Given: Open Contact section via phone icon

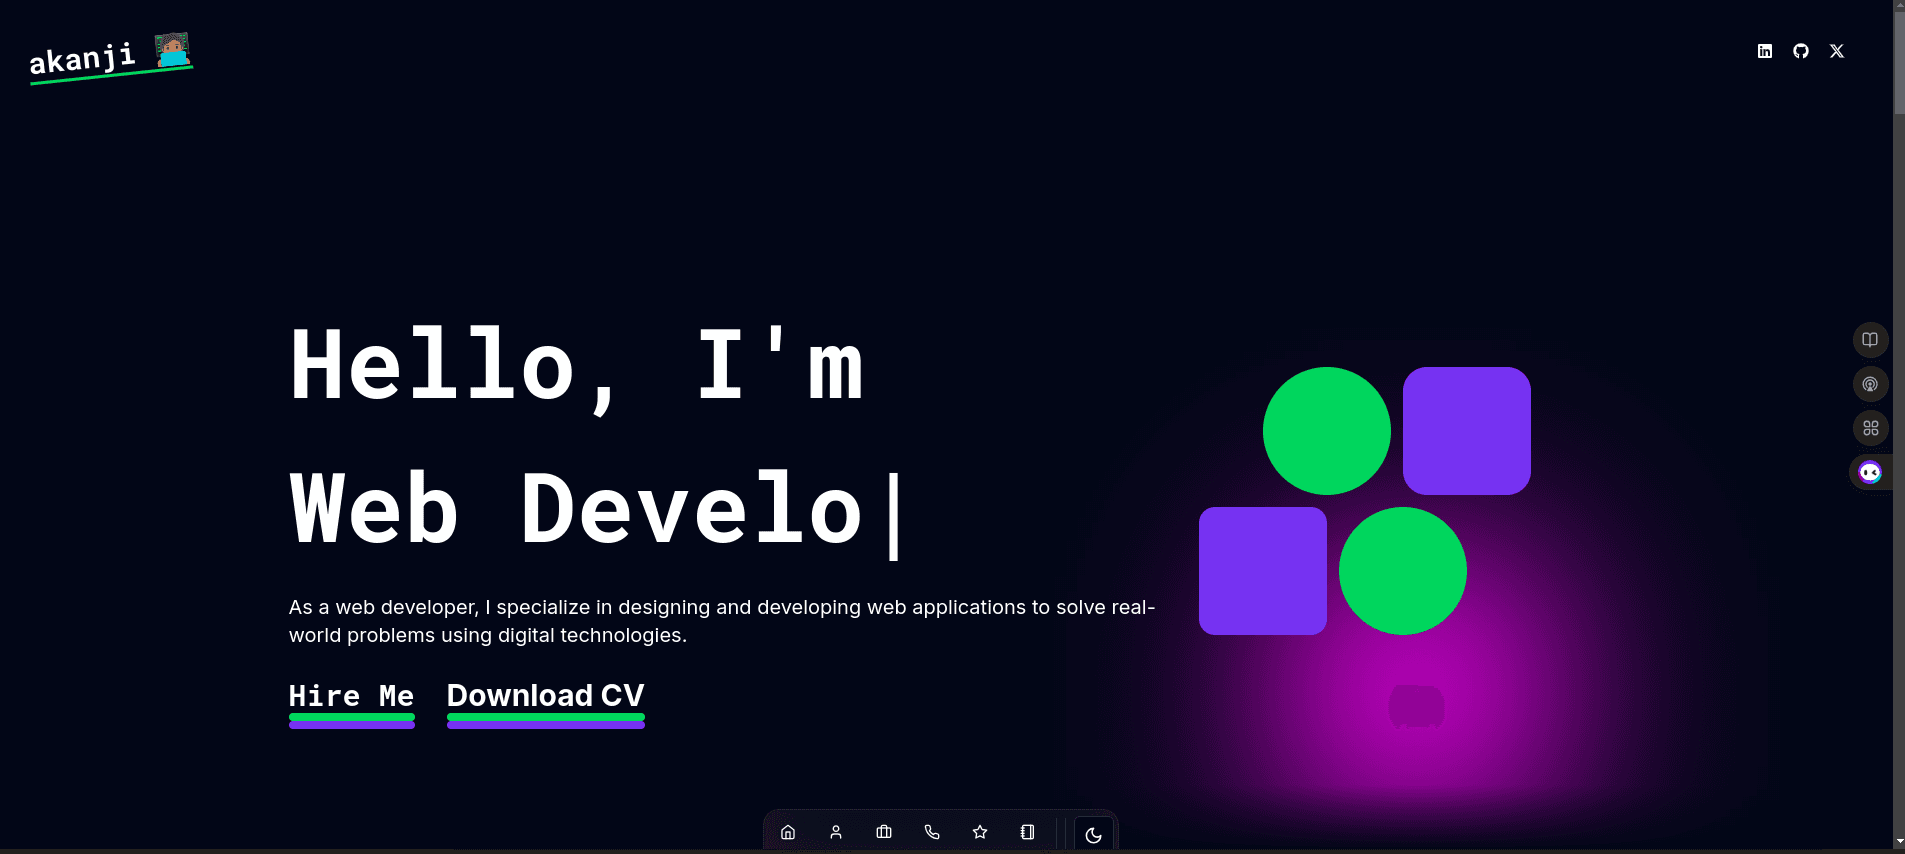Looking at the screenshot, I should pos(932,832).
